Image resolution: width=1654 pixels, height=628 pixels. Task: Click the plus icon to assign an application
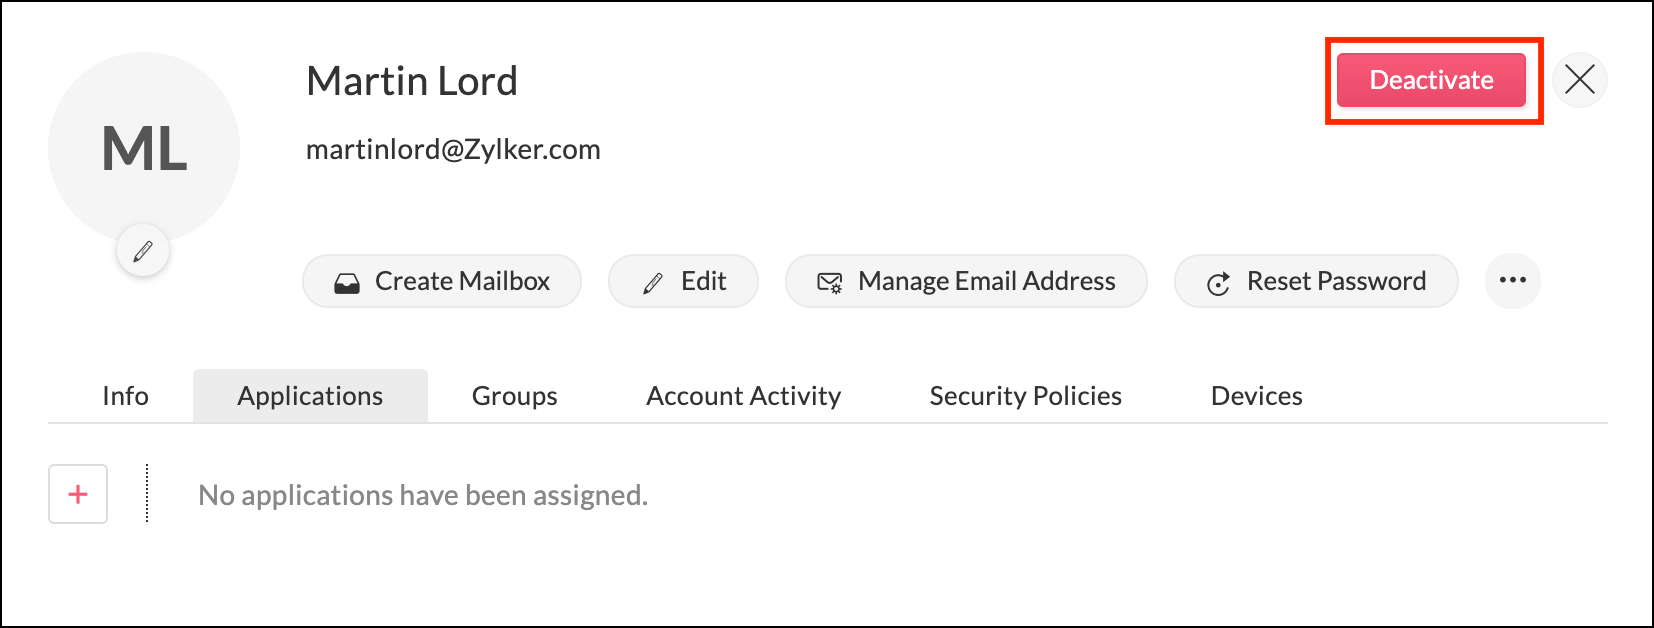[x=78, y=494]
